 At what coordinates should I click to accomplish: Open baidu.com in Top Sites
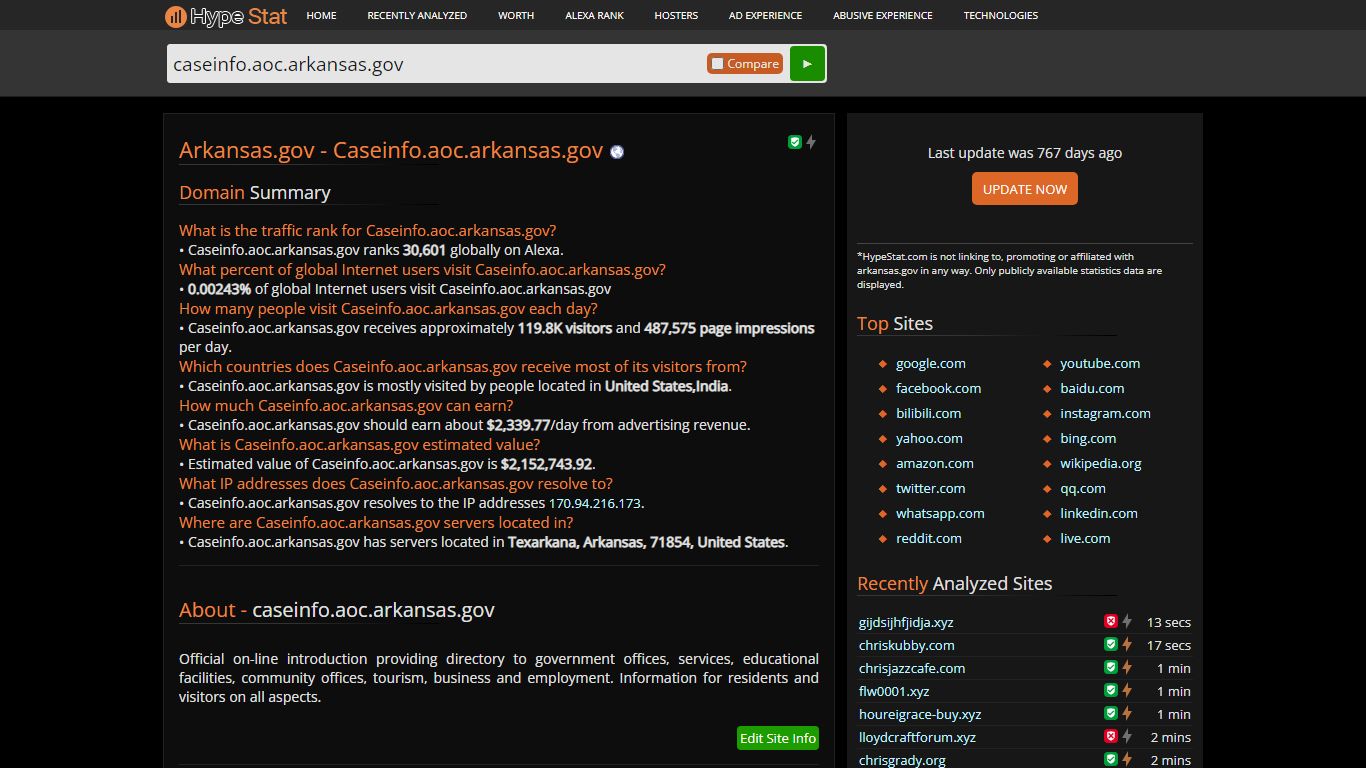click(1092, 388)
